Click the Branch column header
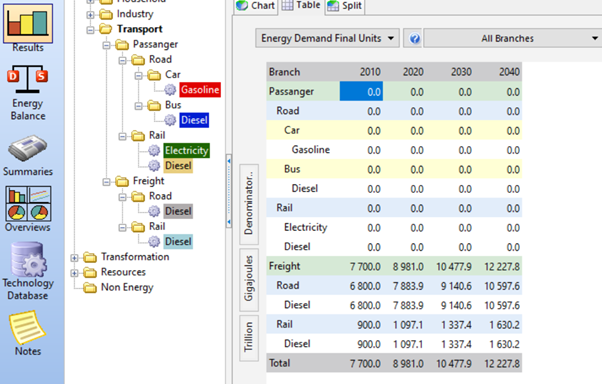This screenshot has width=602, height=384. 303,72
